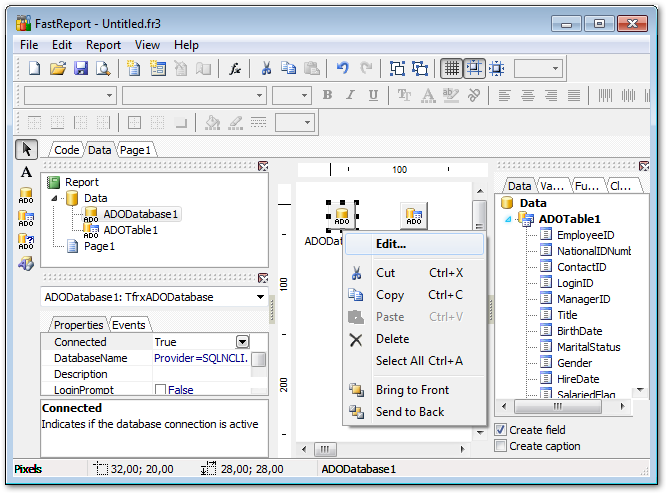
Task: Choose Bring to Front in context menu
Action: pyautogui.click(x=414, y=390)
